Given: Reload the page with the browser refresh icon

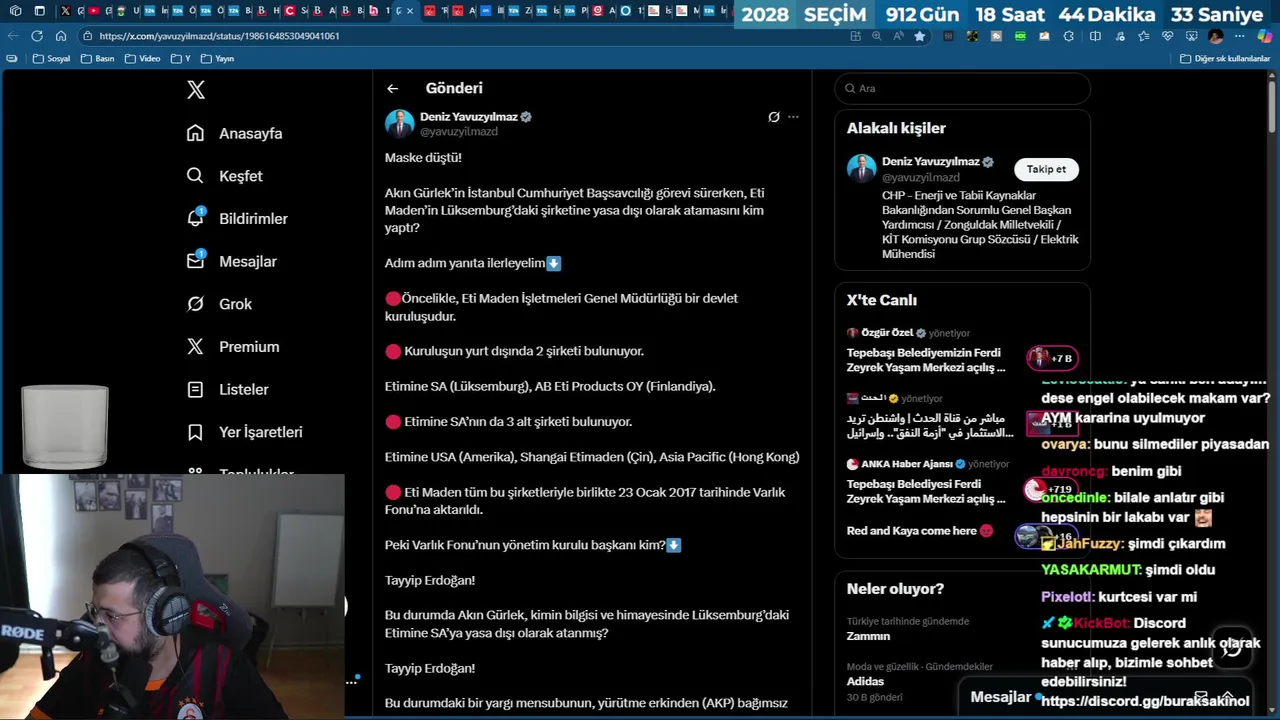Looking at the screenshot, I should (x=37, y=36).
